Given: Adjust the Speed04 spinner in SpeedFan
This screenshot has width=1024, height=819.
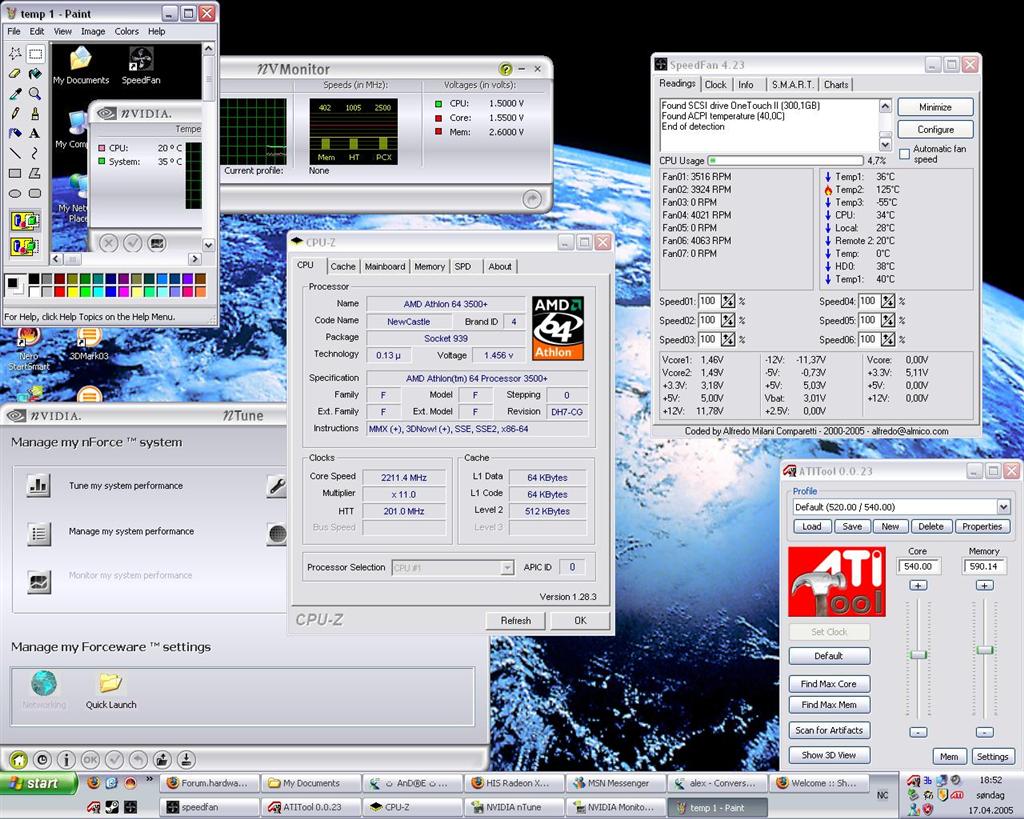Looking at the screenshot, I should point(888,302).
